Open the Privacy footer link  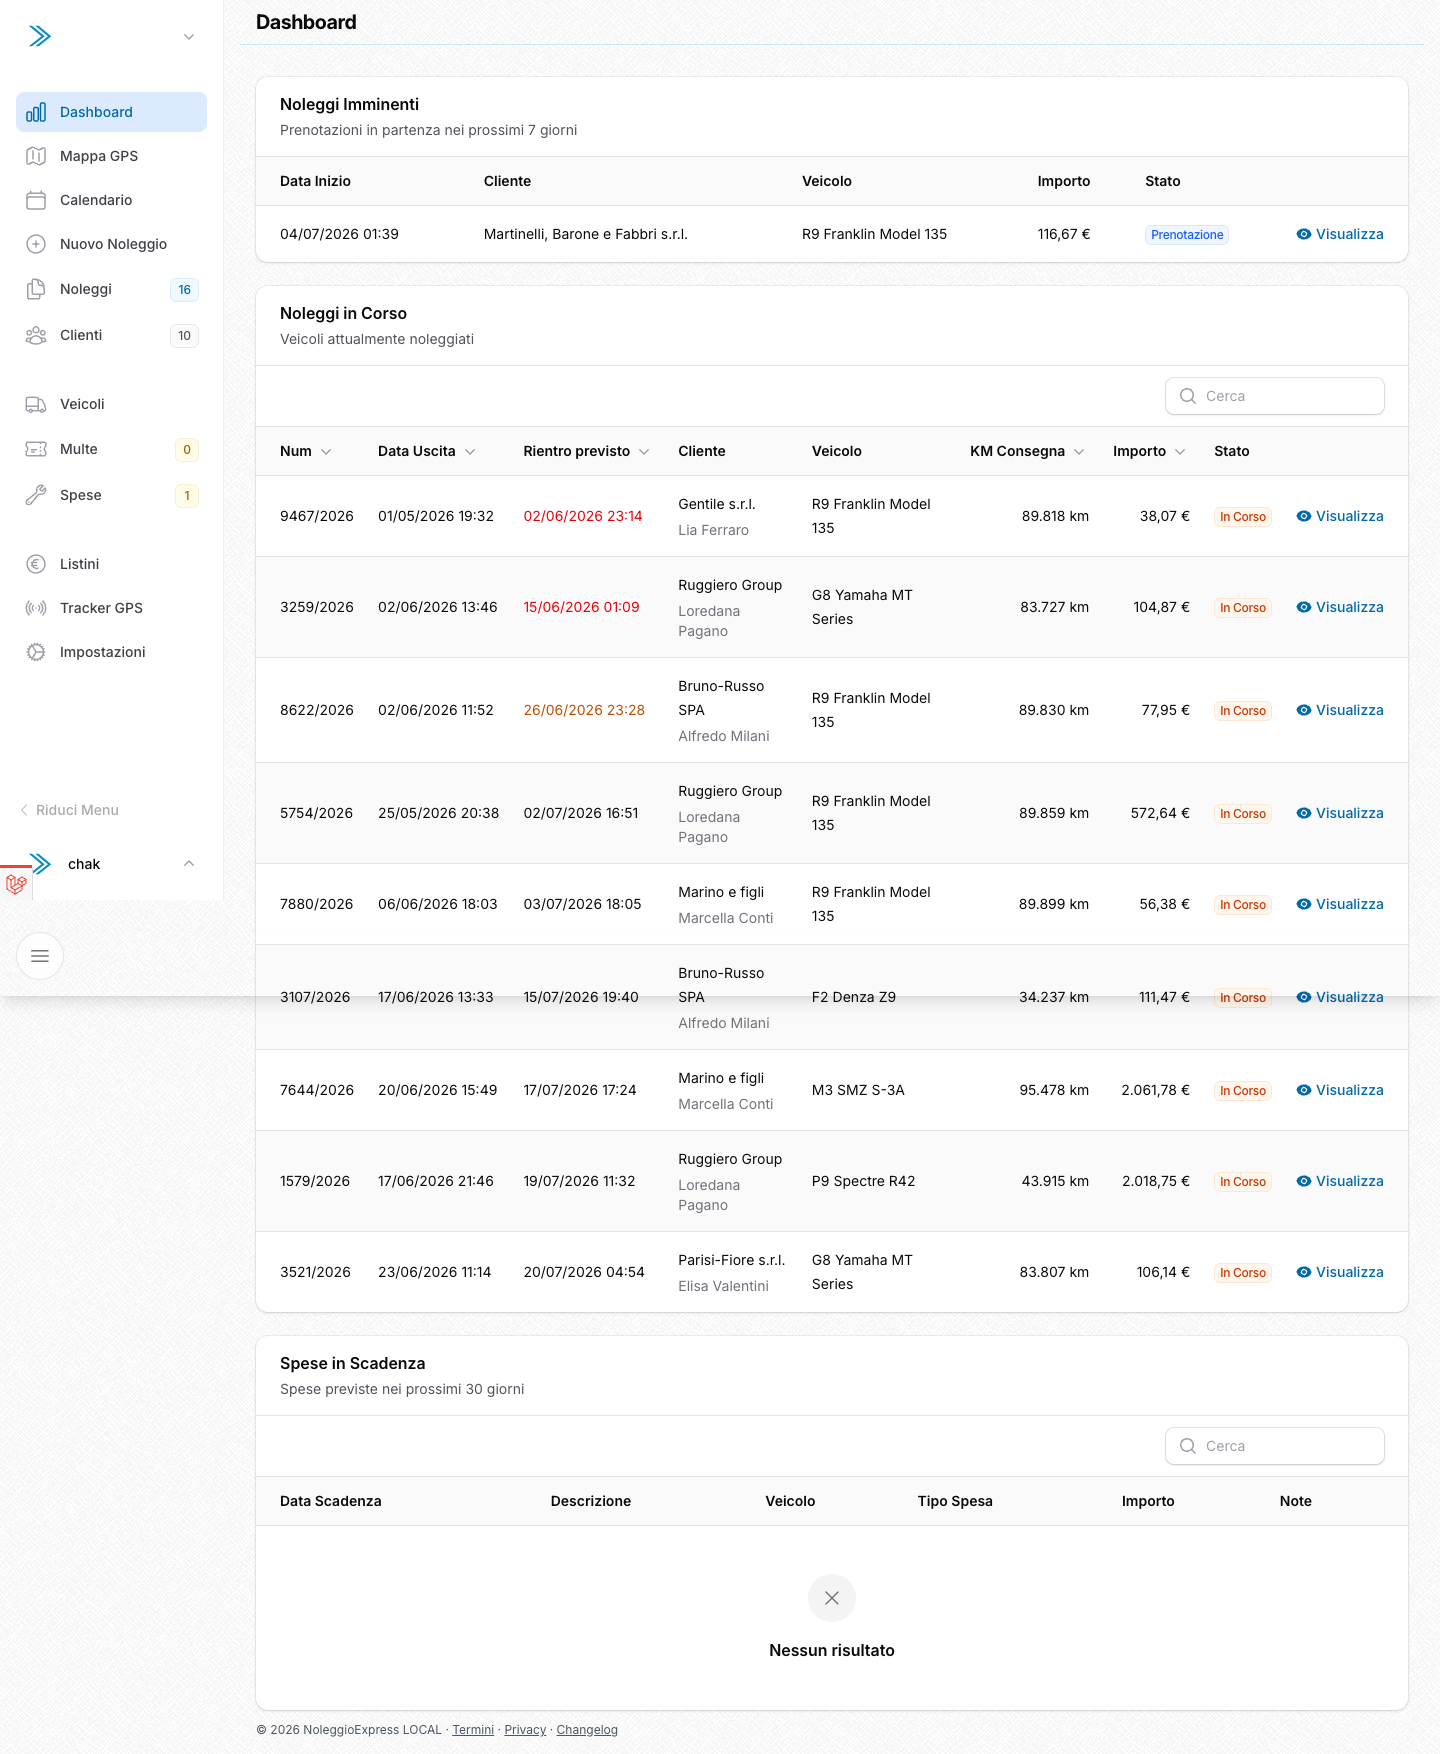point(525,1730)
